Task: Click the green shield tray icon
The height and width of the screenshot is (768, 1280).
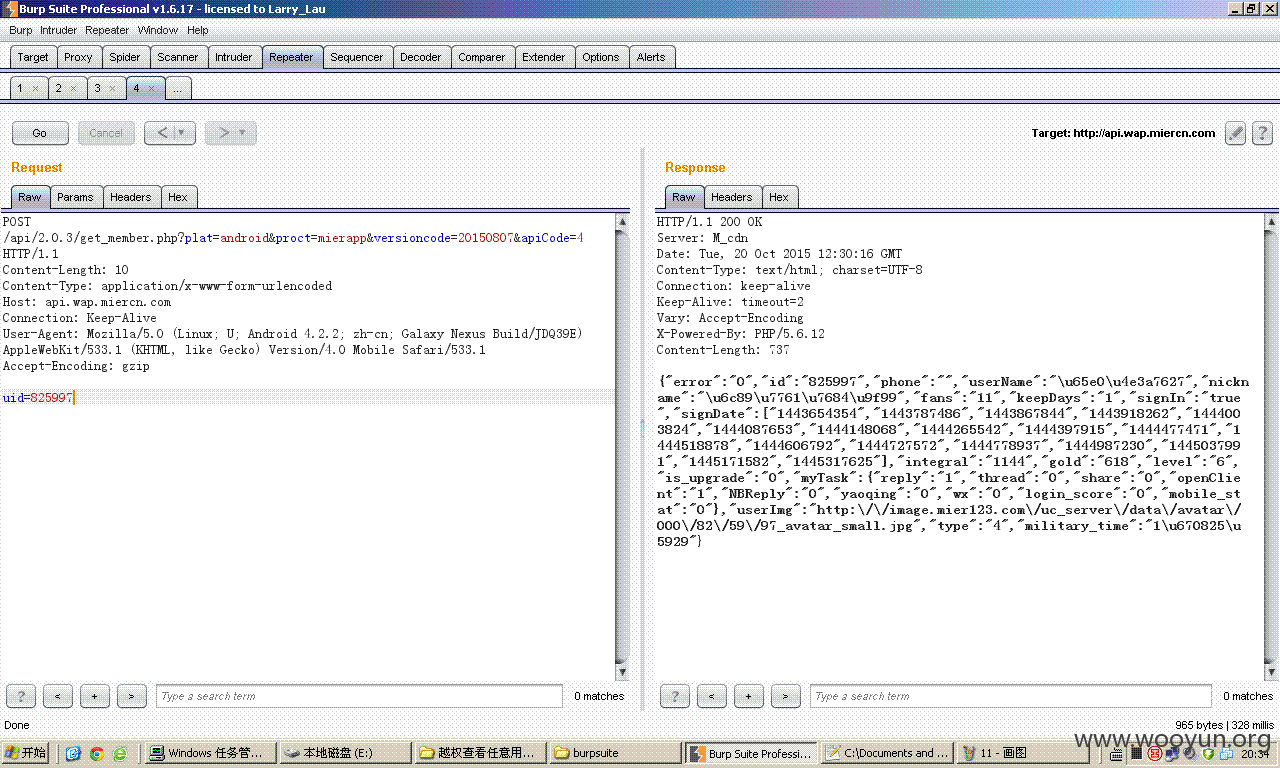Action: point(1207,753)
